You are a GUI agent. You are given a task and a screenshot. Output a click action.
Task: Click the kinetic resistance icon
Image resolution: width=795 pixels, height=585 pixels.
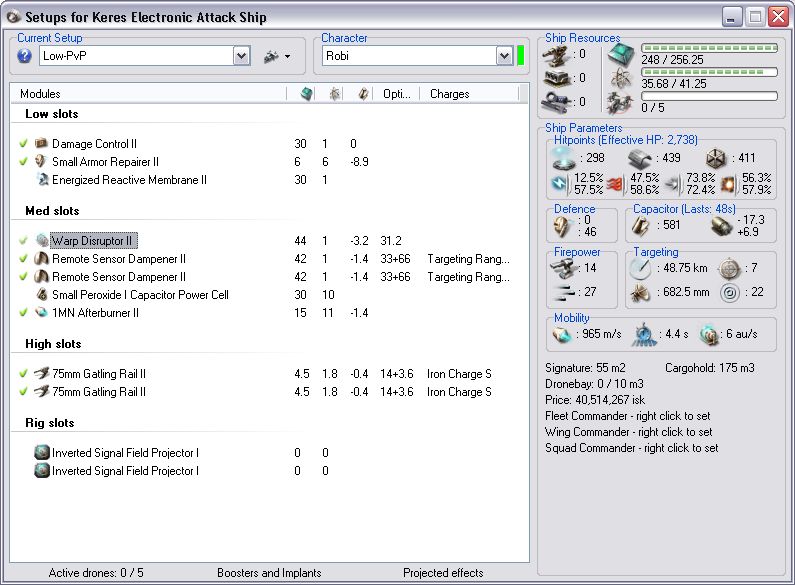673,184
